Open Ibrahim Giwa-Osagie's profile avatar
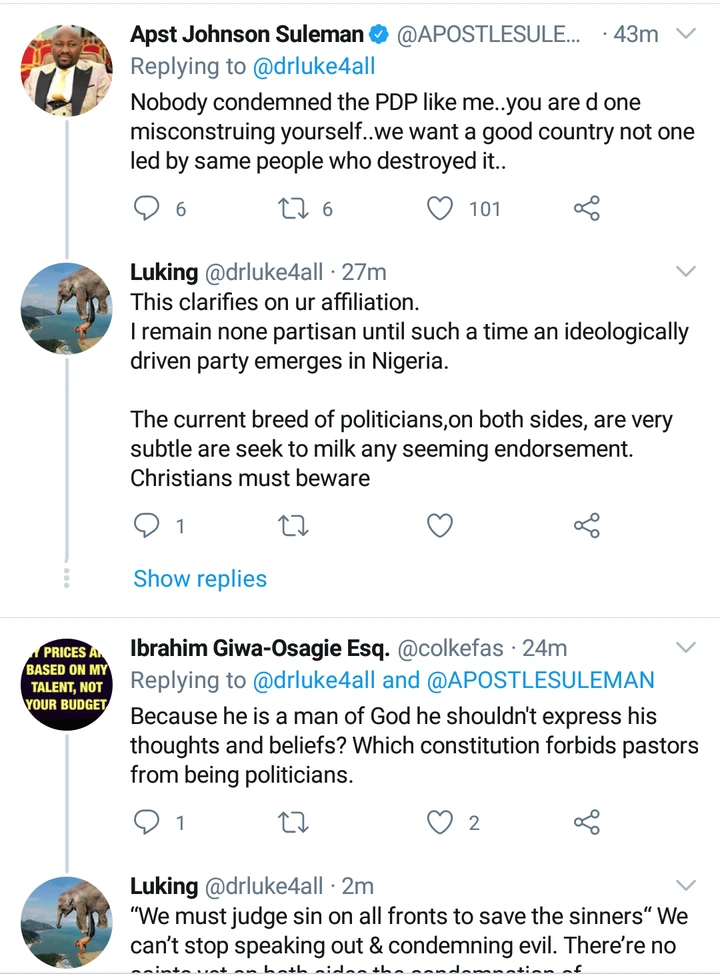 tap(66, 682)
